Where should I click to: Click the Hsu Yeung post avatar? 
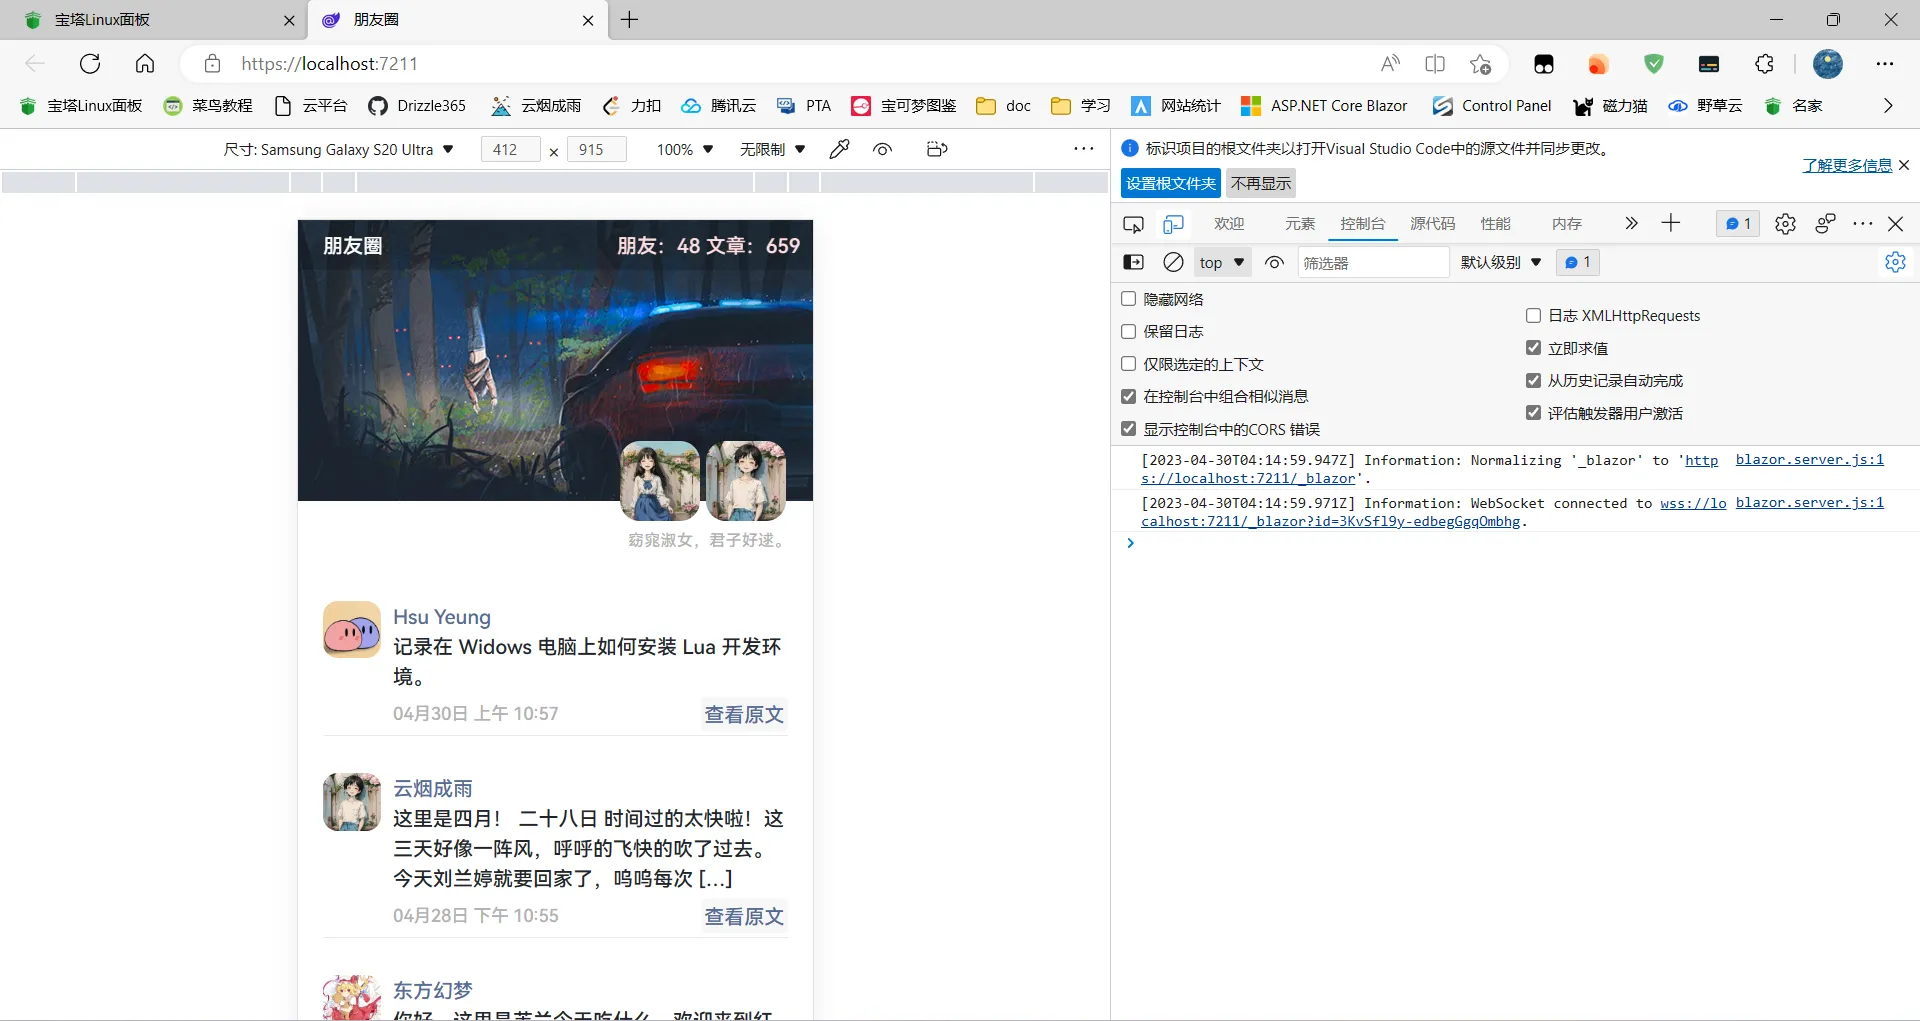pyautogui.click(x=352, y=629)
